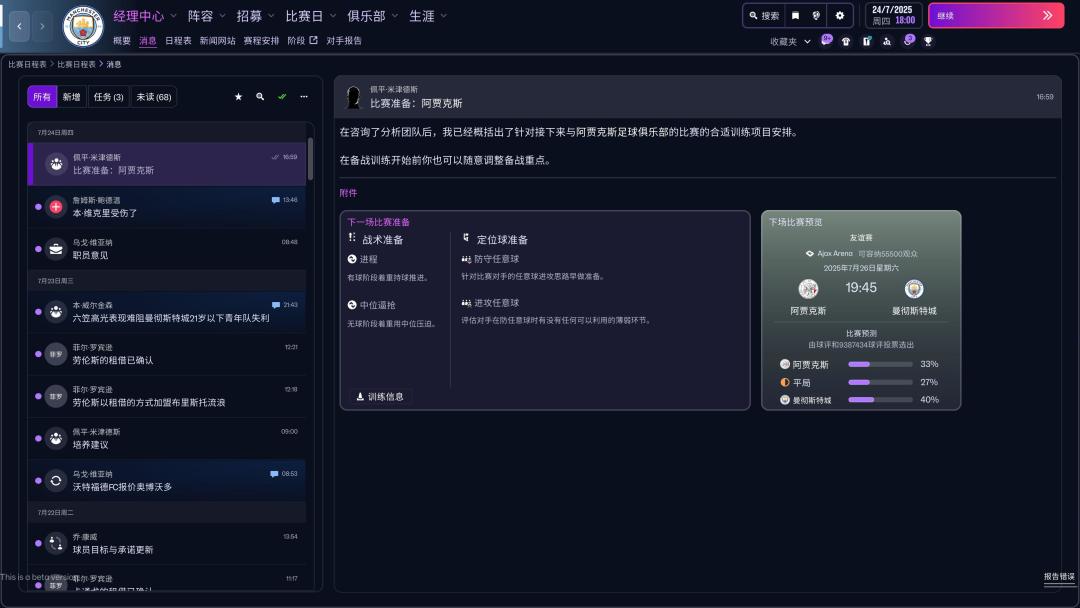The width and height of the screenshot is (1080, 608).
Task: Click the 继续 continue button
Action: [996, 15]
